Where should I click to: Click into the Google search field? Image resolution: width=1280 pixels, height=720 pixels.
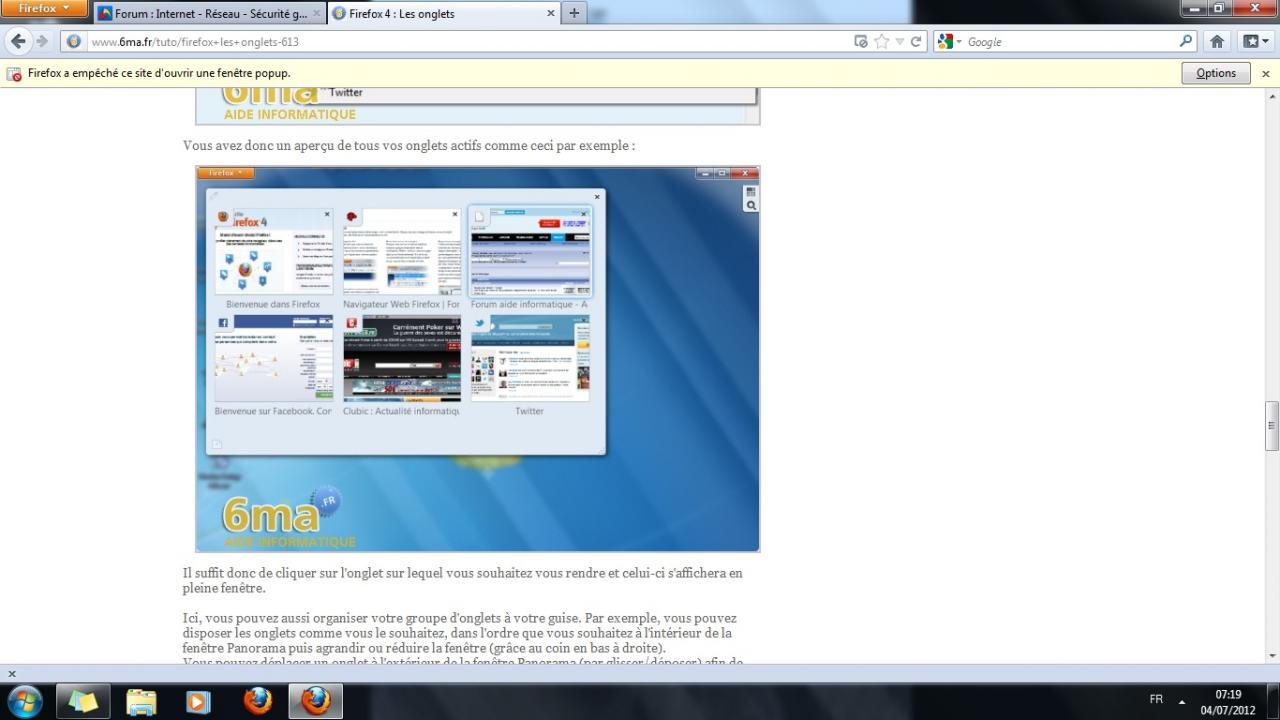pos(1070,42)
